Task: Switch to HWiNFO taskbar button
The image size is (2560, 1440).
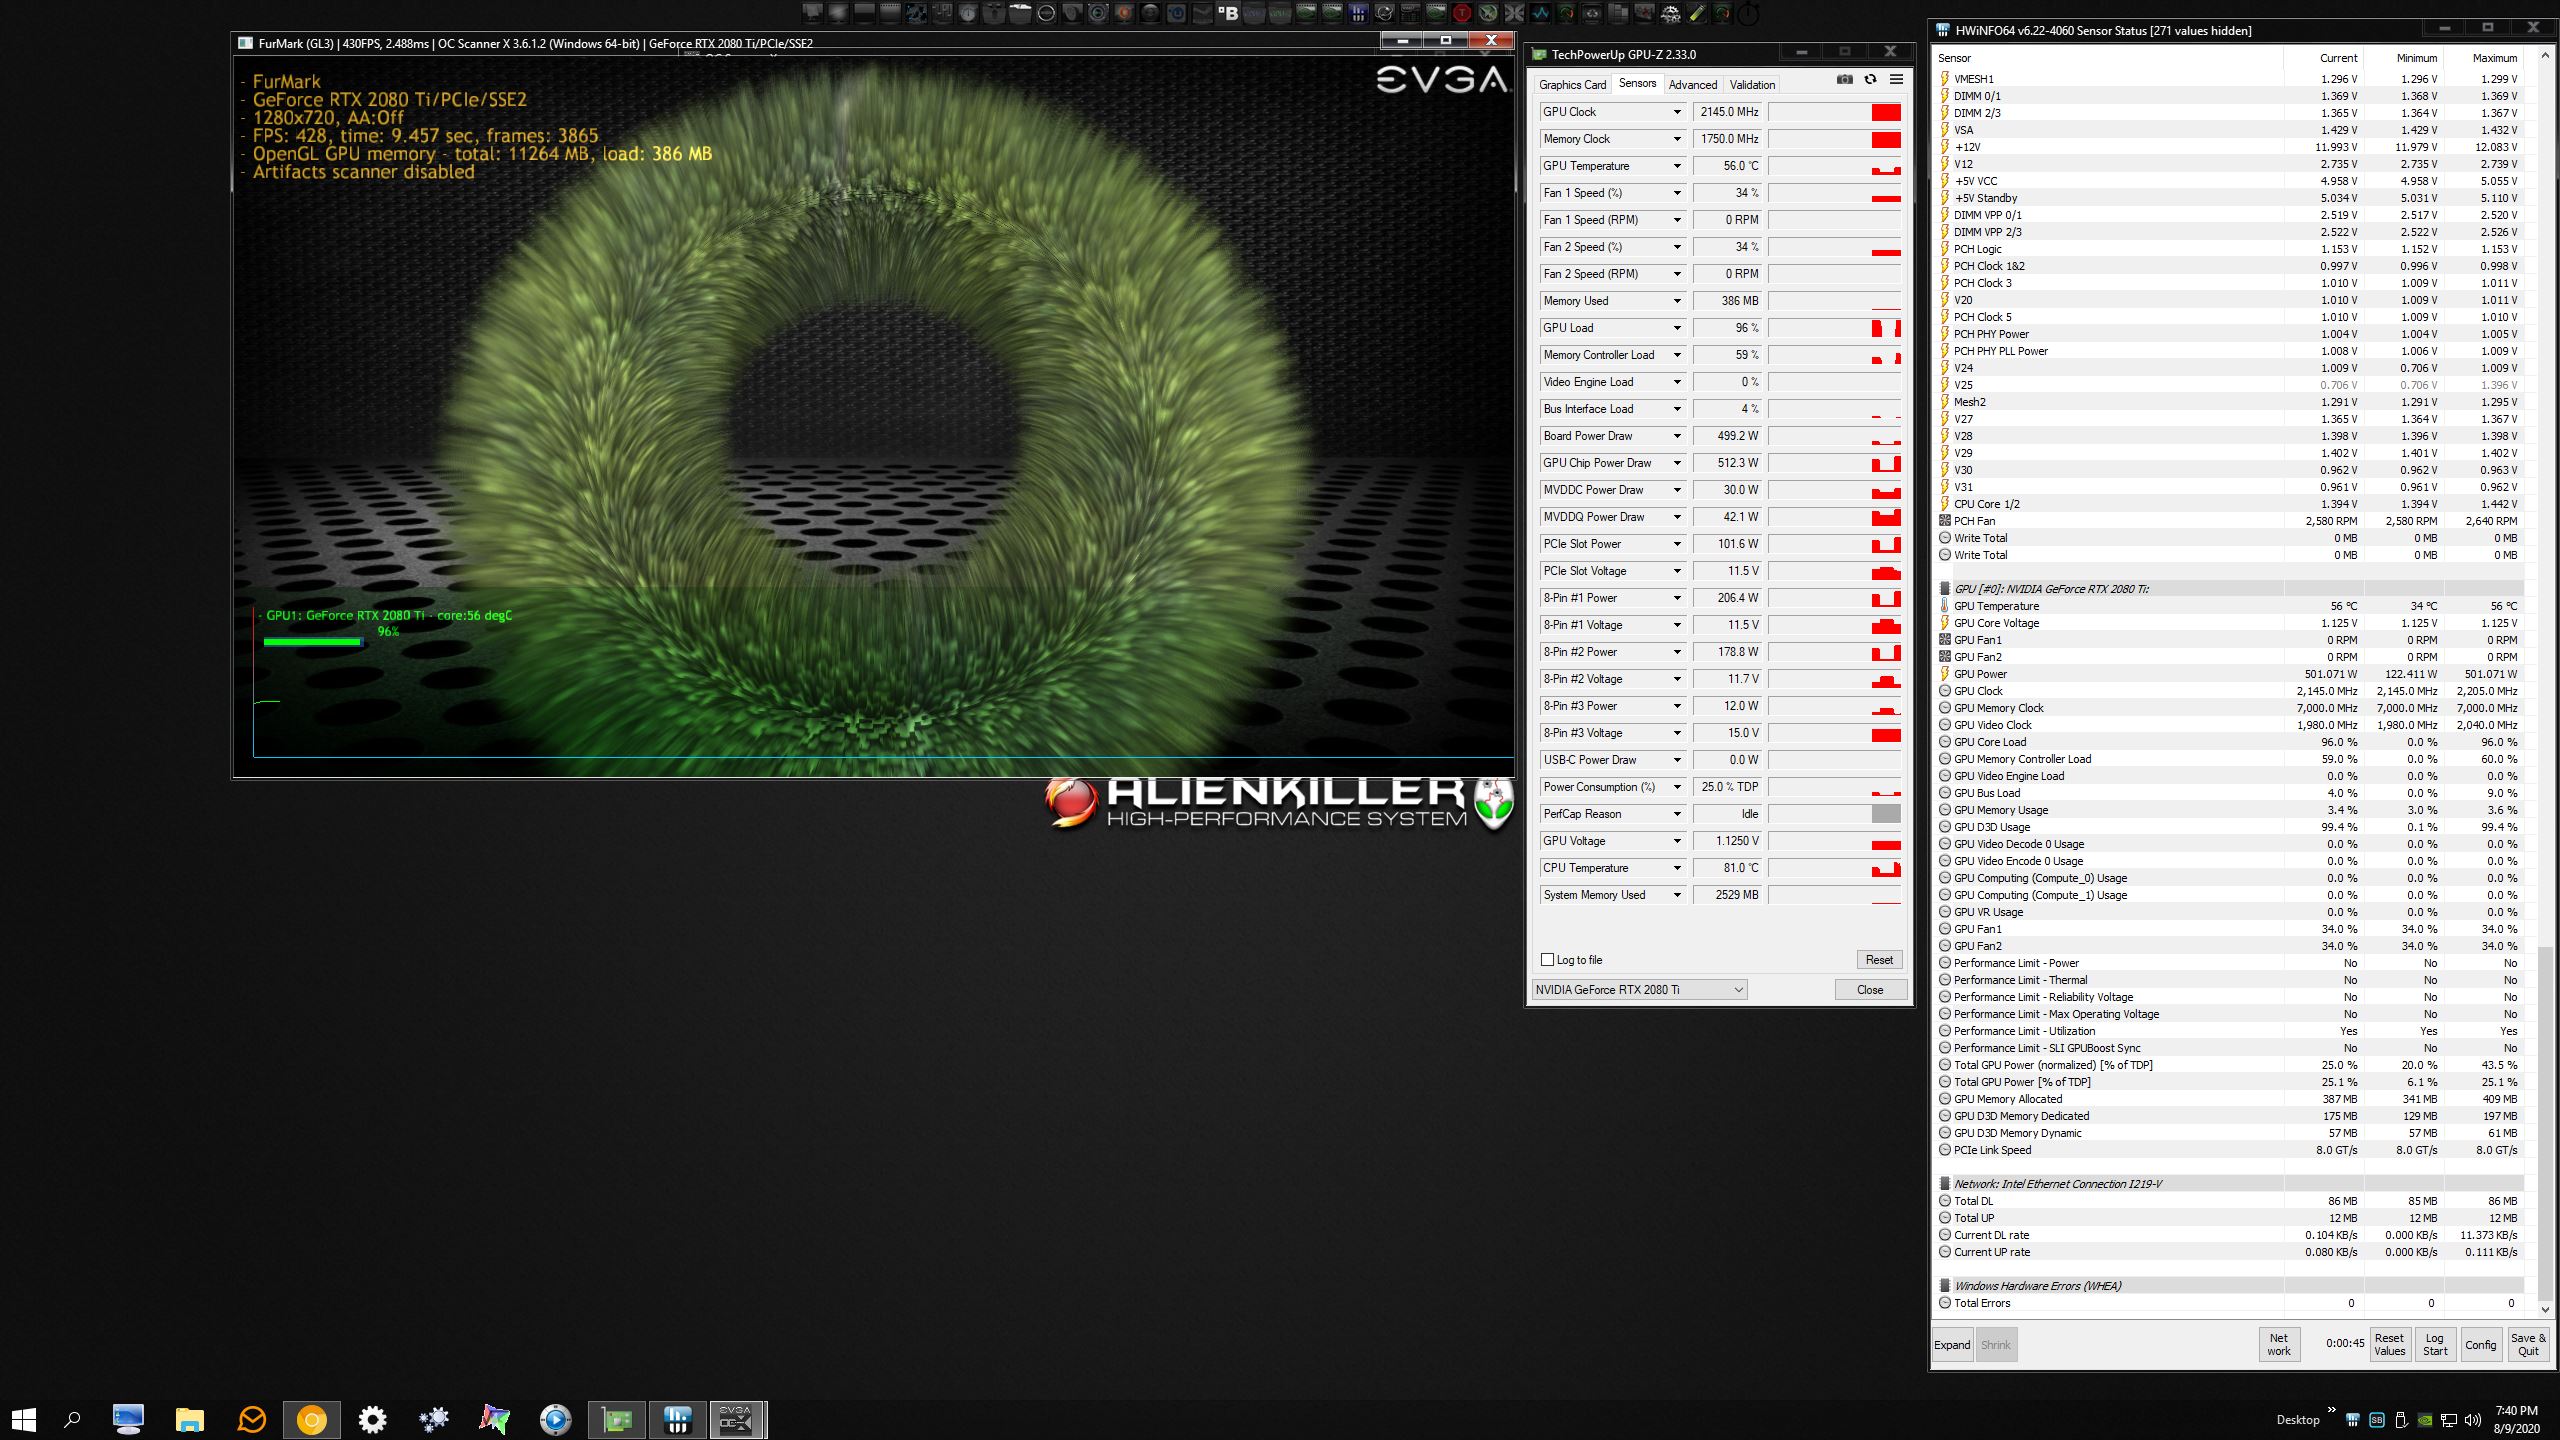Action: tap(677, 1419)
